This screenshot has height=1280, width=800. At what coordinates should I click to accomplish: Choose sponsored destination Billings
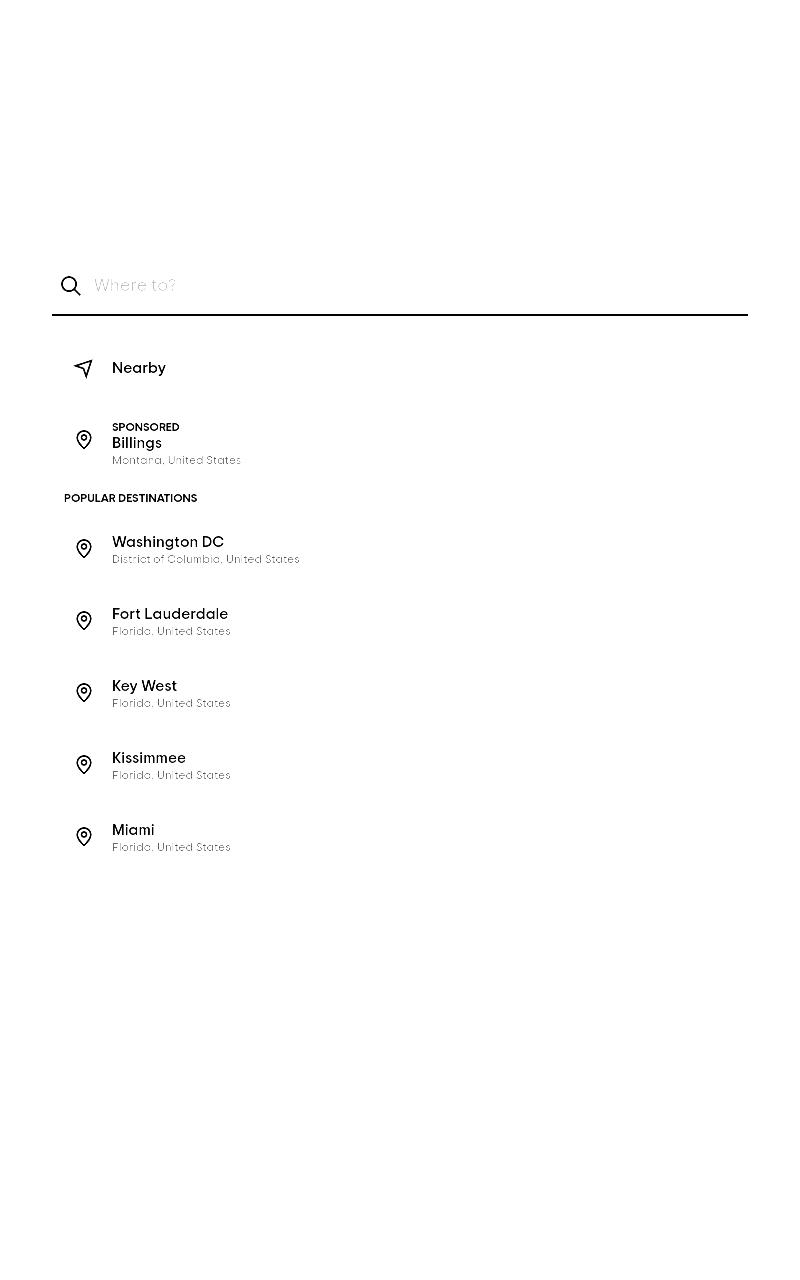click(x=400, y=443)
